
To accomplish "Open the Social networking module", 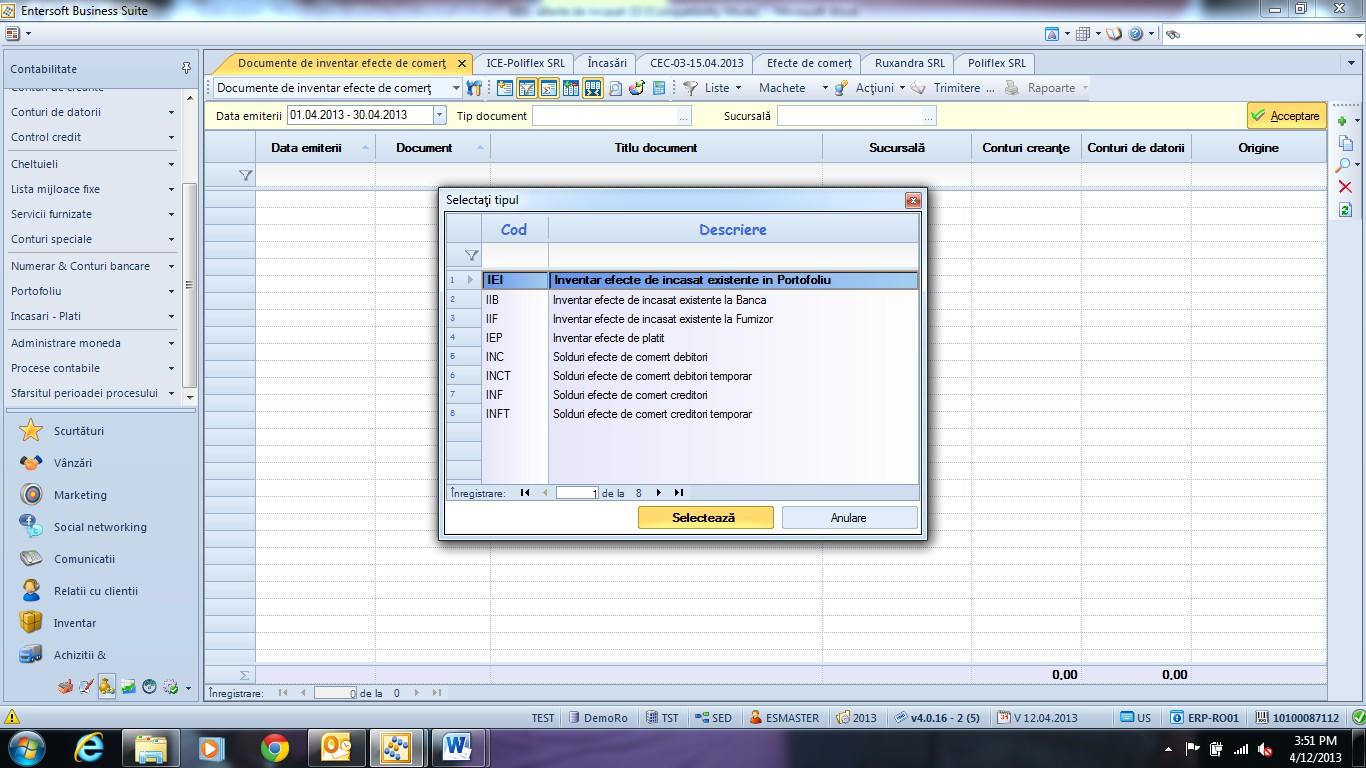I will (100, 527).
